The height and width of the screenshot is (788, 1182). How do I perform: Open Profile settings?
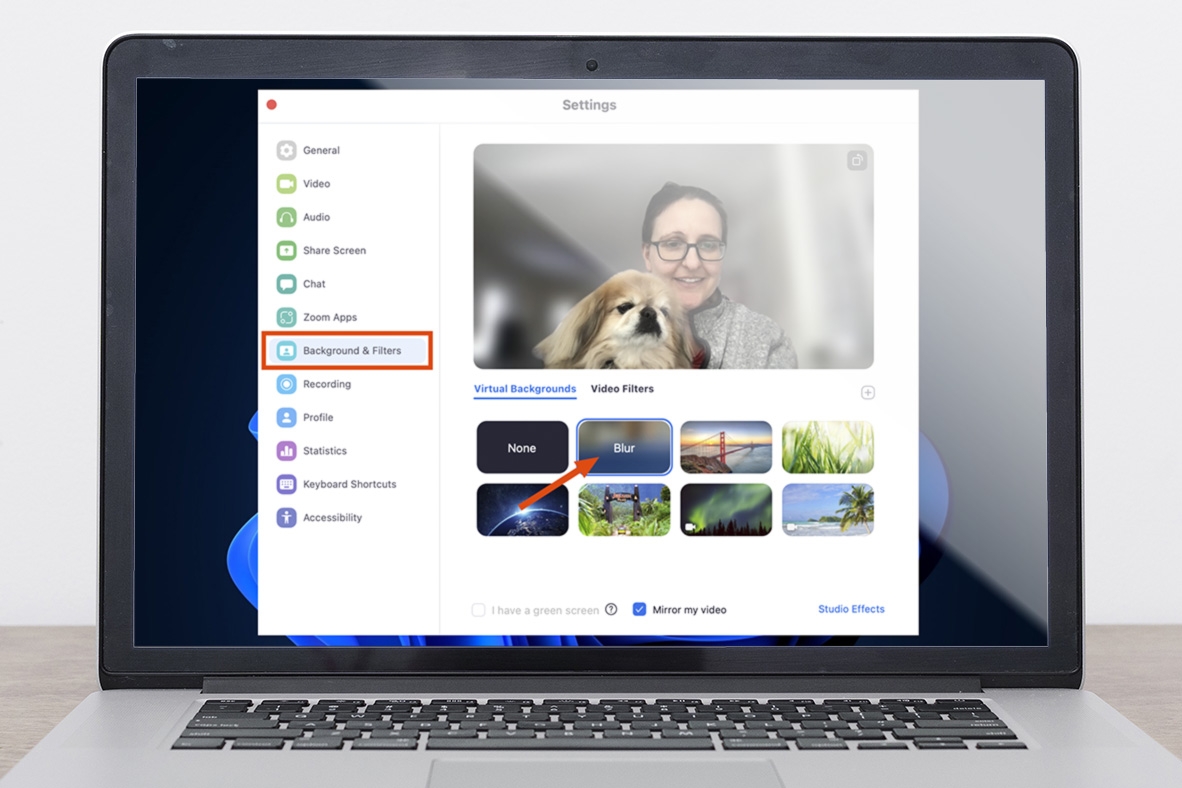point(317,417)
